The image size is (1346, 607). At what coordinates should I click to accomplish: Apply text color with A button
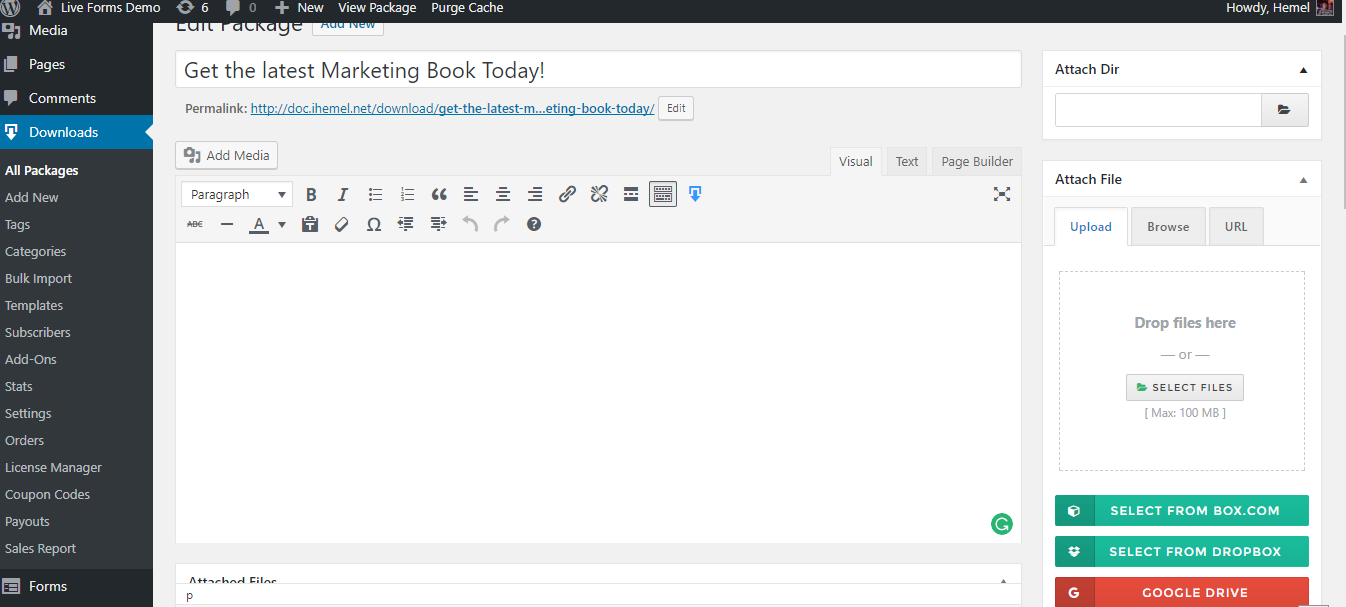pyautogui.click(x=259, y=225)
